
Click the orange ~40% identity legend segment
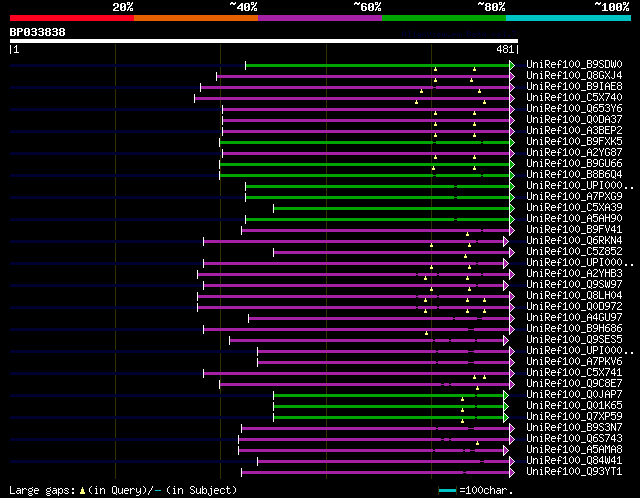point(196,18)
